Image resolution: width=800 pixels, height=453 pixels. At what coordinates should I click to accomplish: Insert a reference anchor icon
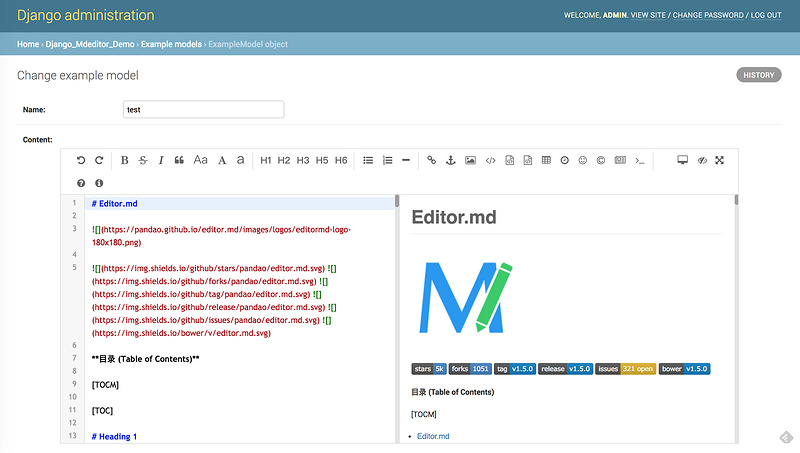pos(451,160)
